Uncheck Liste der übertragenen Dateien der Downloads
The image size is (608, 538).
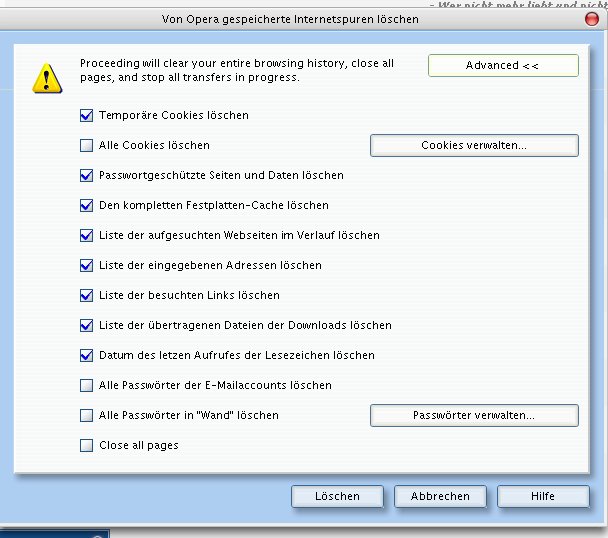tap(86, 325)
